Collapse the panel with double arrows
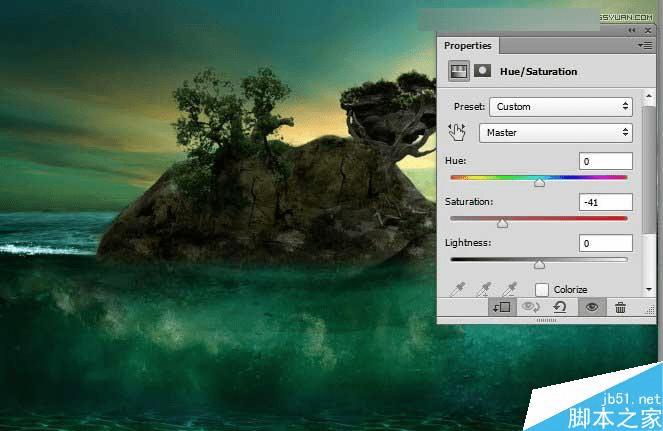Screen dimensions: 663x431 [632, 30]
